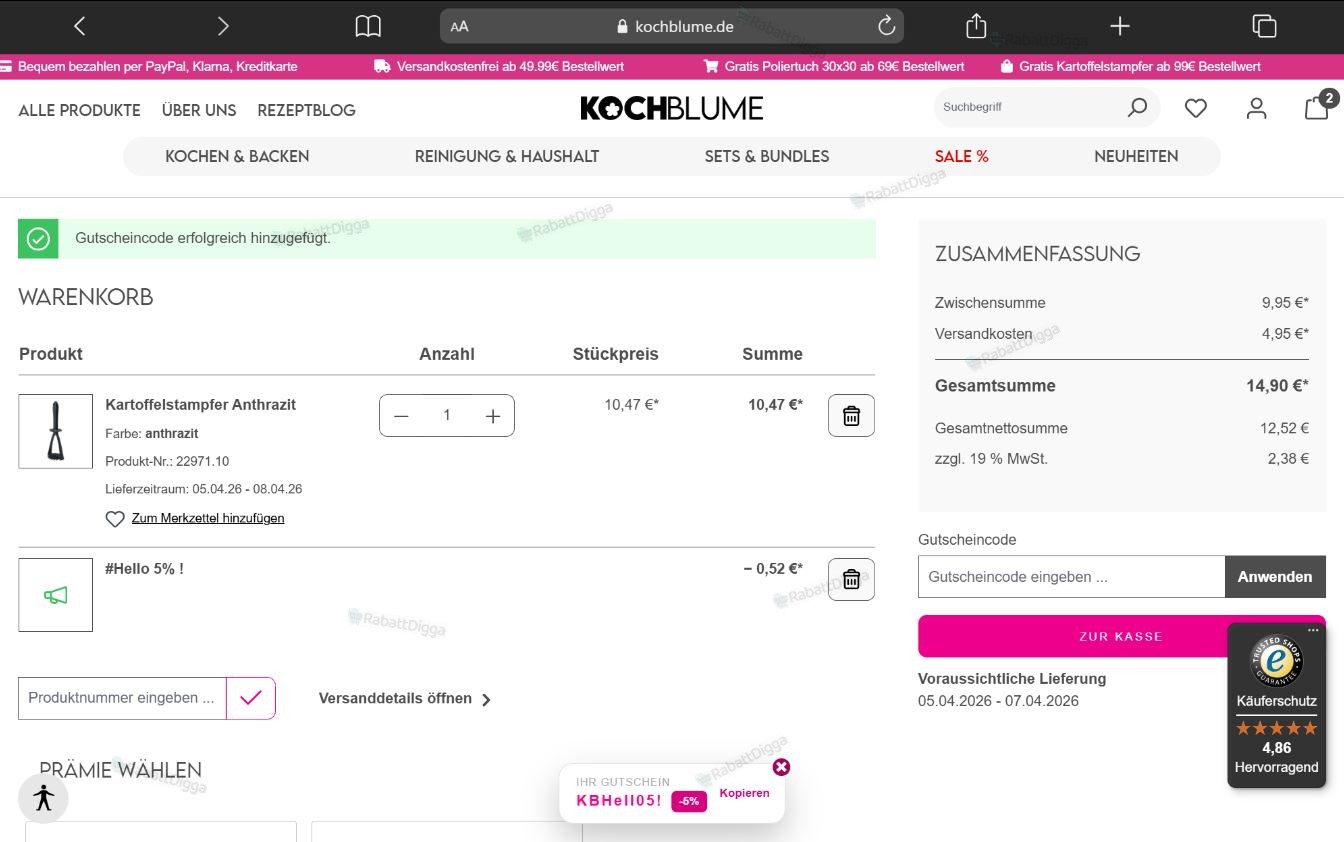Open Kartoffelstampfer Anthrazit product link

coord(201,405)
